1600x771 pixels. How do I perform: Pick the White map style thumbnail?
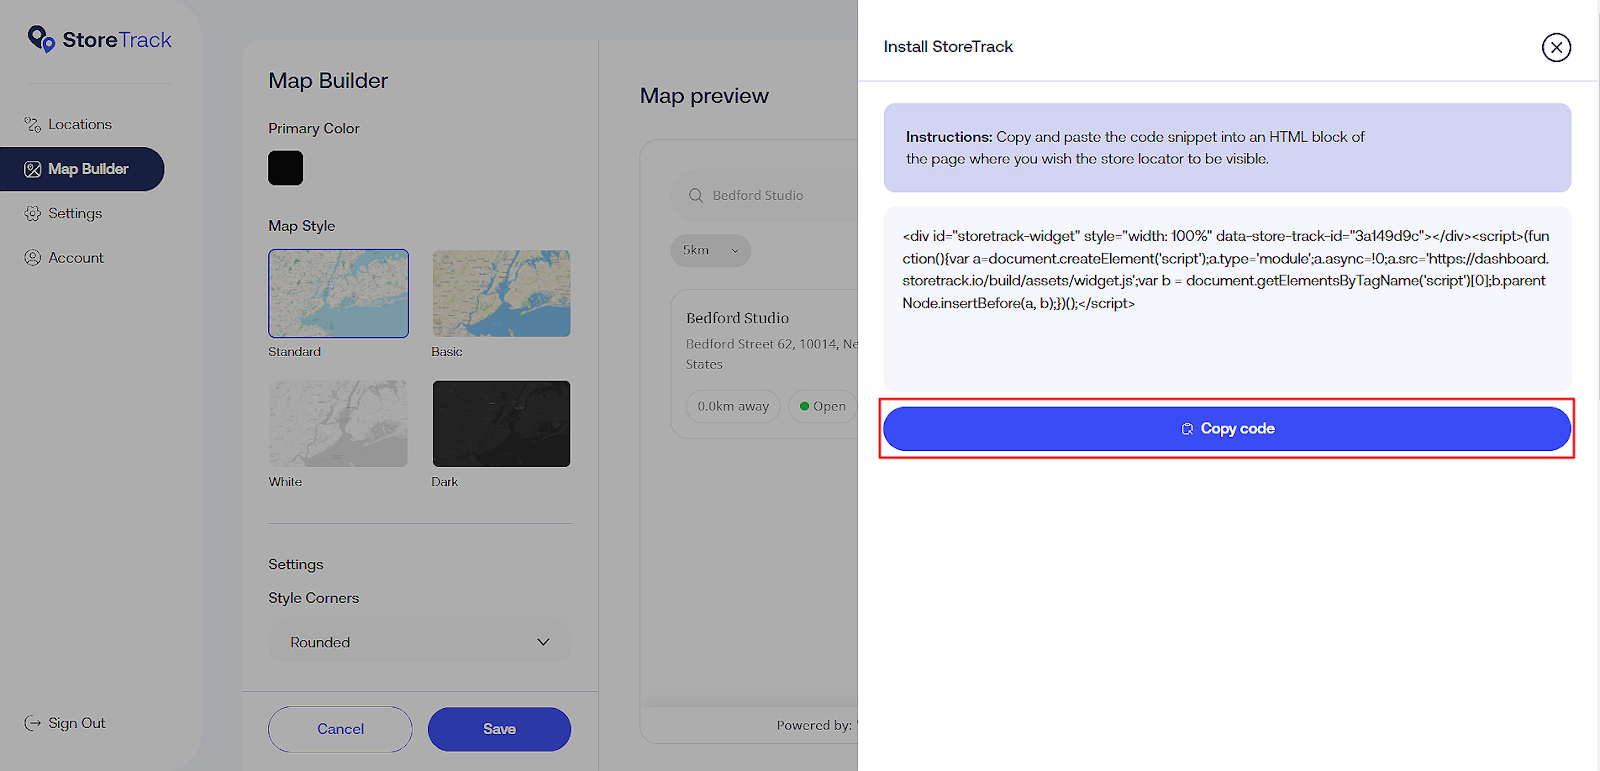tap(338, 423)
